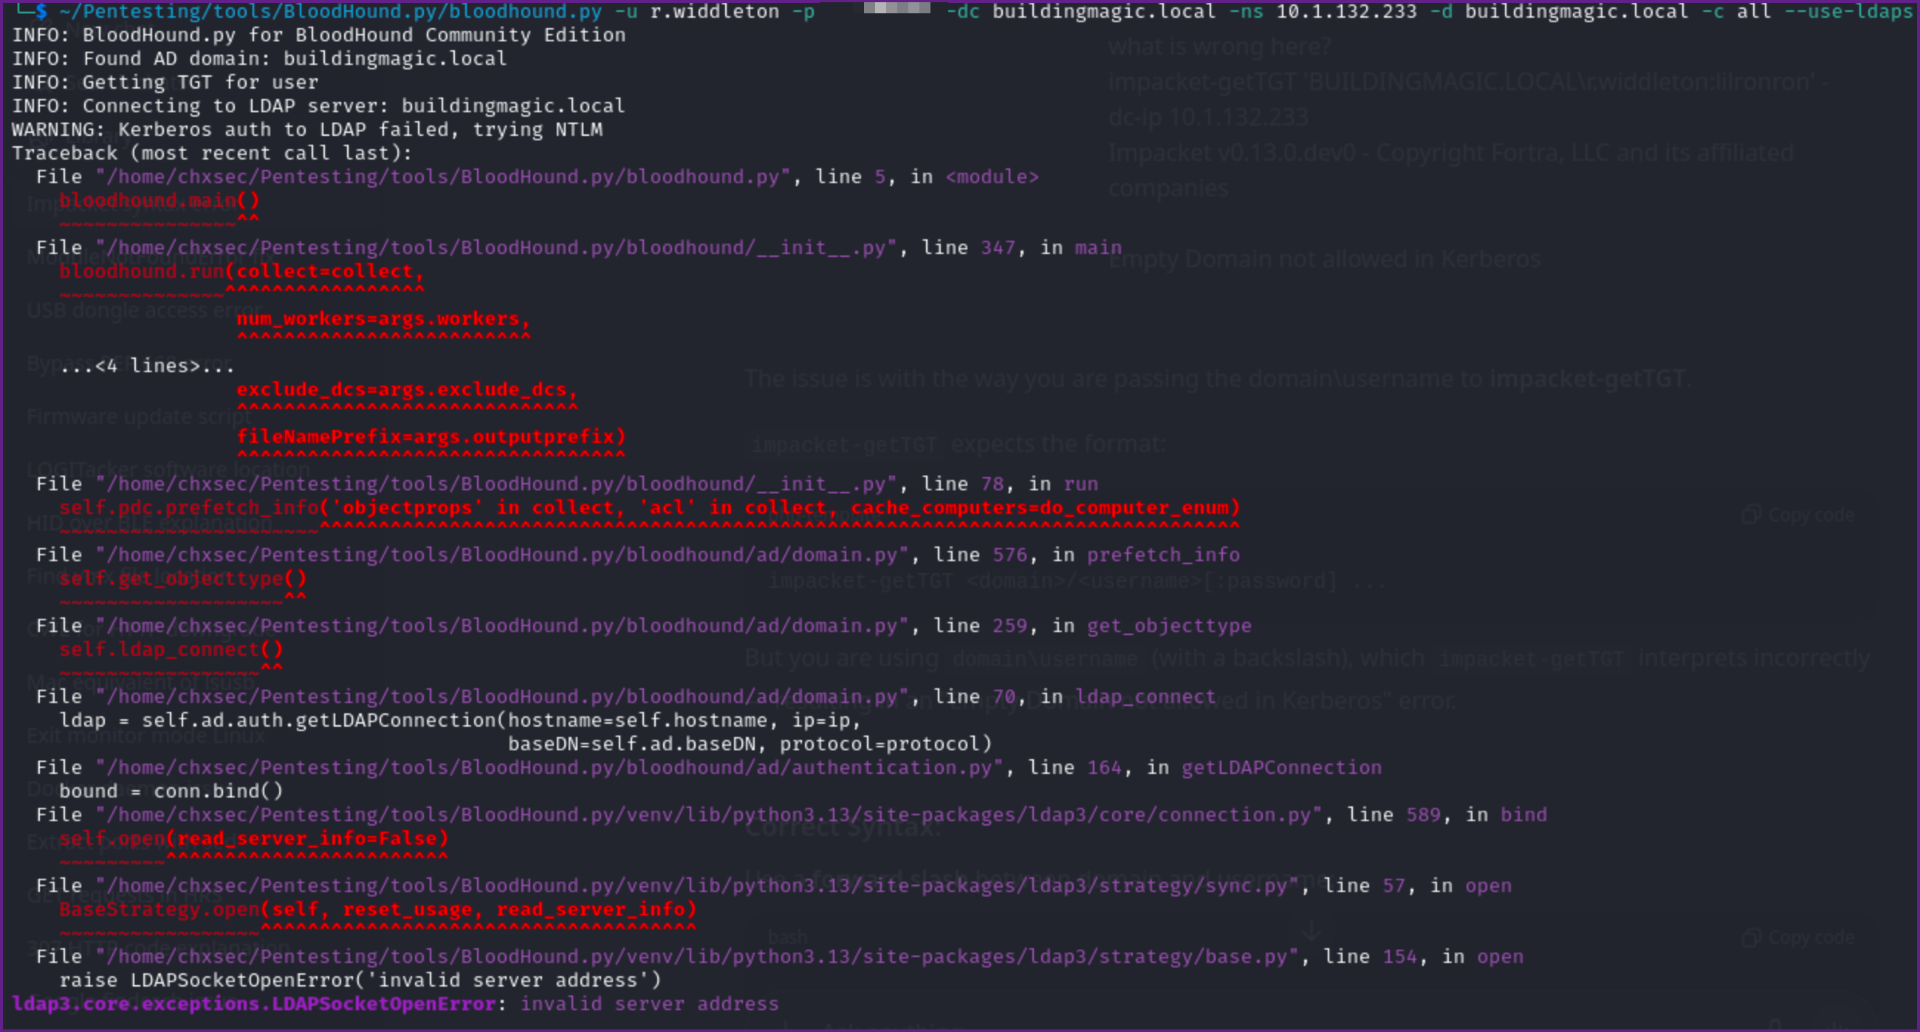The width and height of the screenshot is (1920, 1032).
Task: Click the __init__.py line 78 in run entry
Action: coord(567,484)
